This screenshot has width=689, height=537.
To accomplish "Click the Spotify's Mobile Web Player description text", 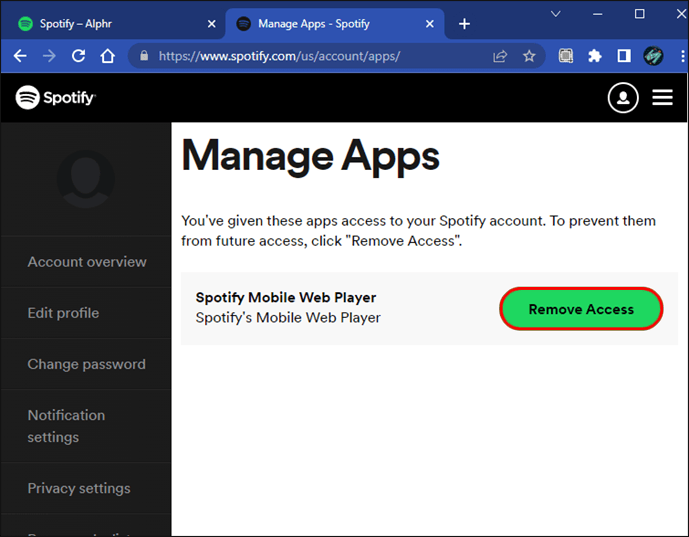I will [x=288, y=317].
